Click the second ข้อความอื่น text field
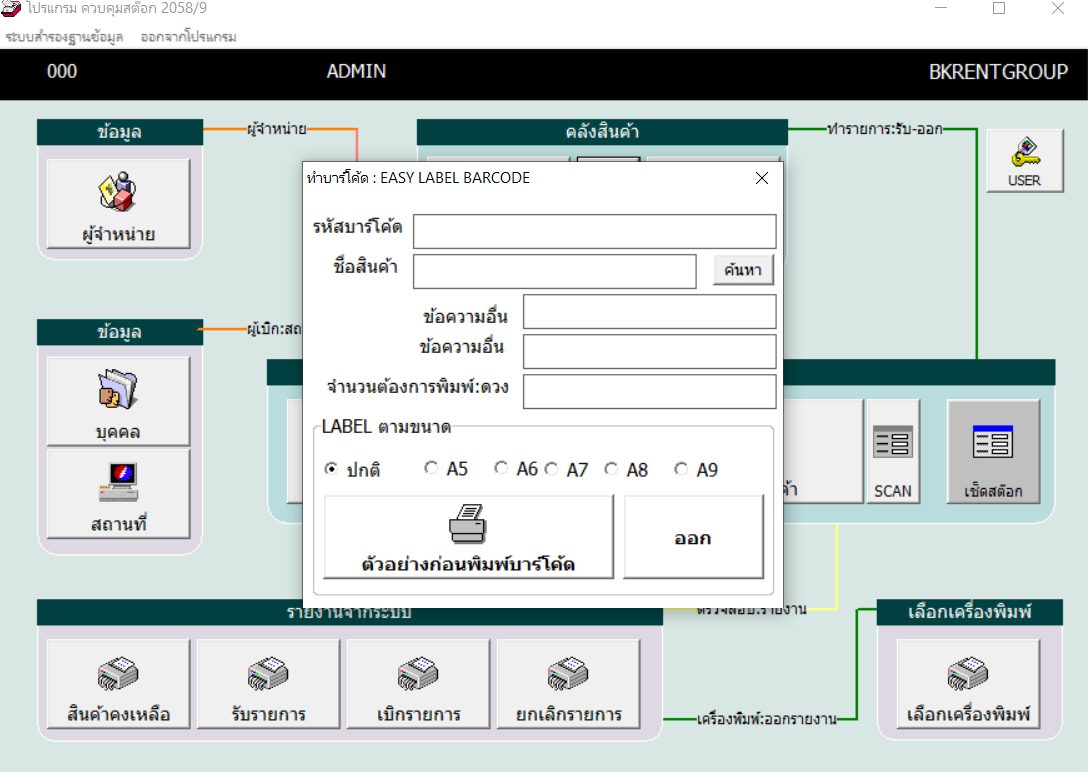Screen dimensions: 1088x772 pyautogui.click(x=649, y=352)
